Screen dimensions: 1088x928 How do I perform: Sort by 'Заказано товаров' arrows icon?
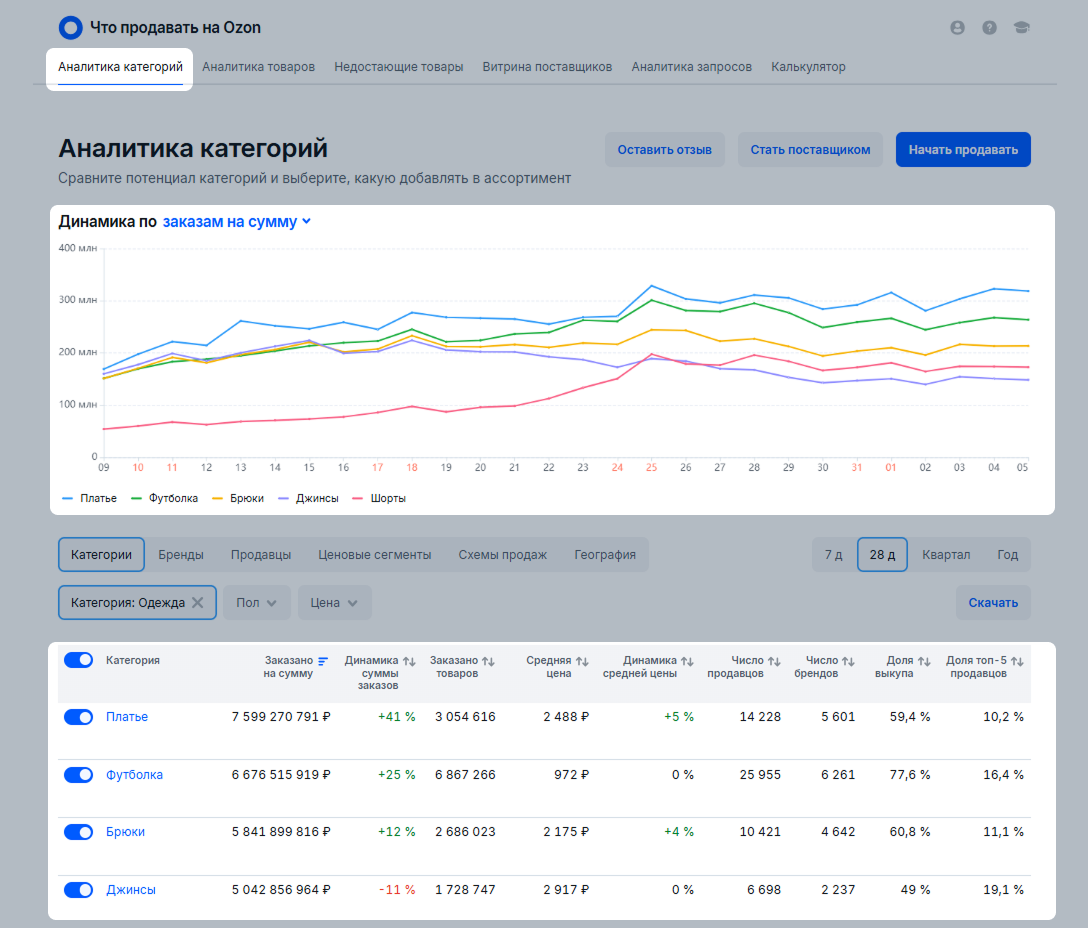(488, 661)
